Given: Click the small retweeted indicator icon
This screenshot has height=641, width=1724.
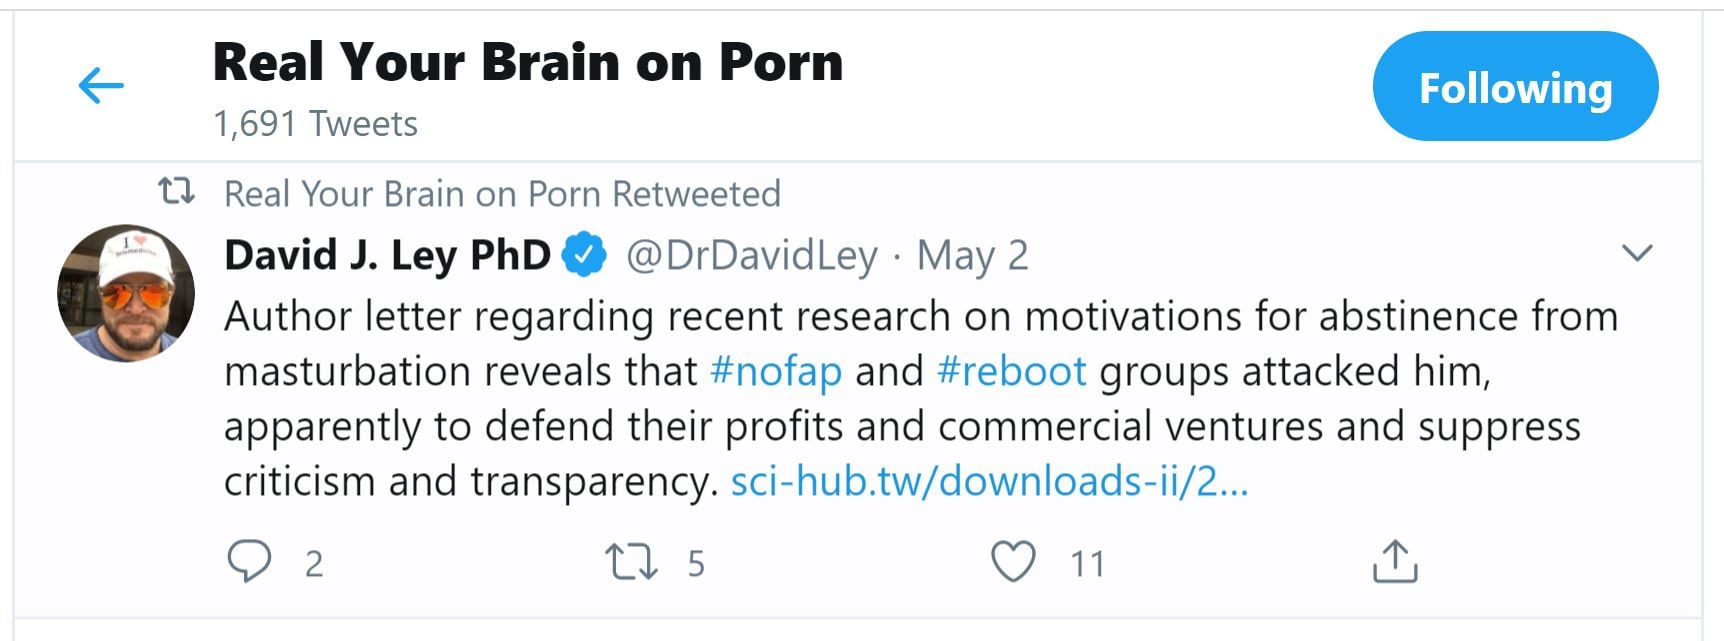Looking at the screenshot, I should (x=177, y=191).
